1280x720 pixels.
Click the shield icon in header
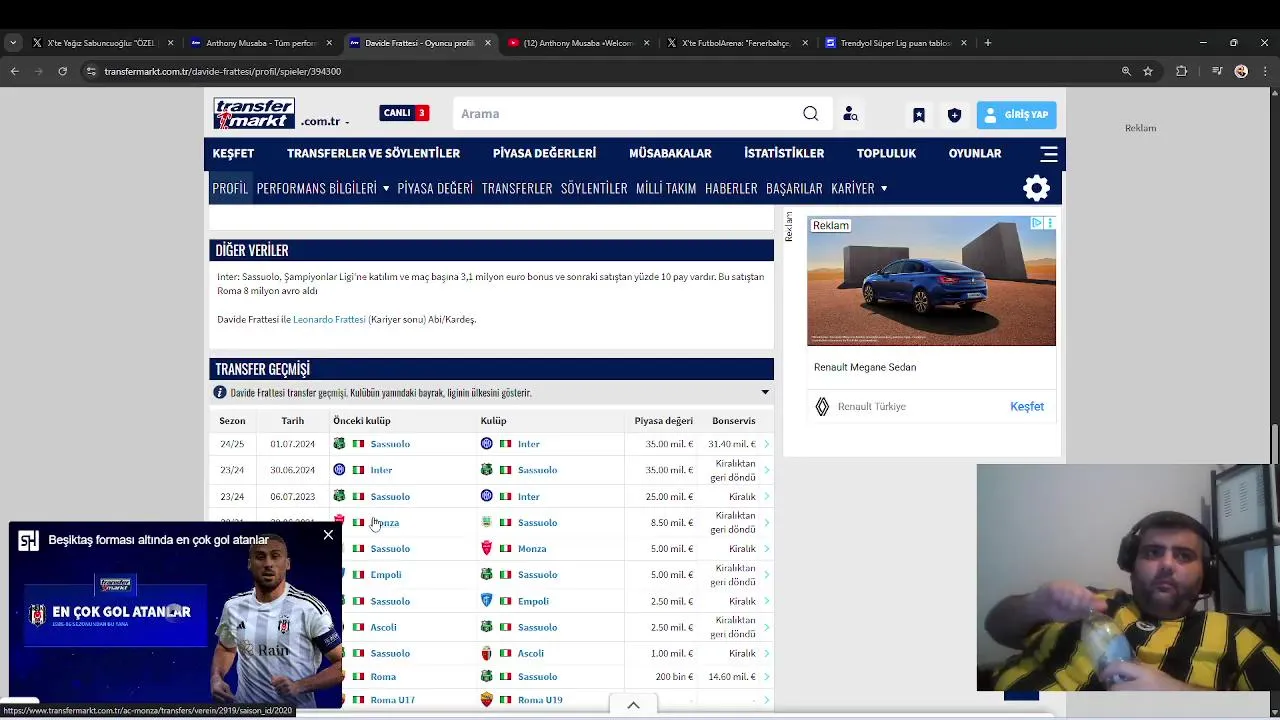(954, 115)
